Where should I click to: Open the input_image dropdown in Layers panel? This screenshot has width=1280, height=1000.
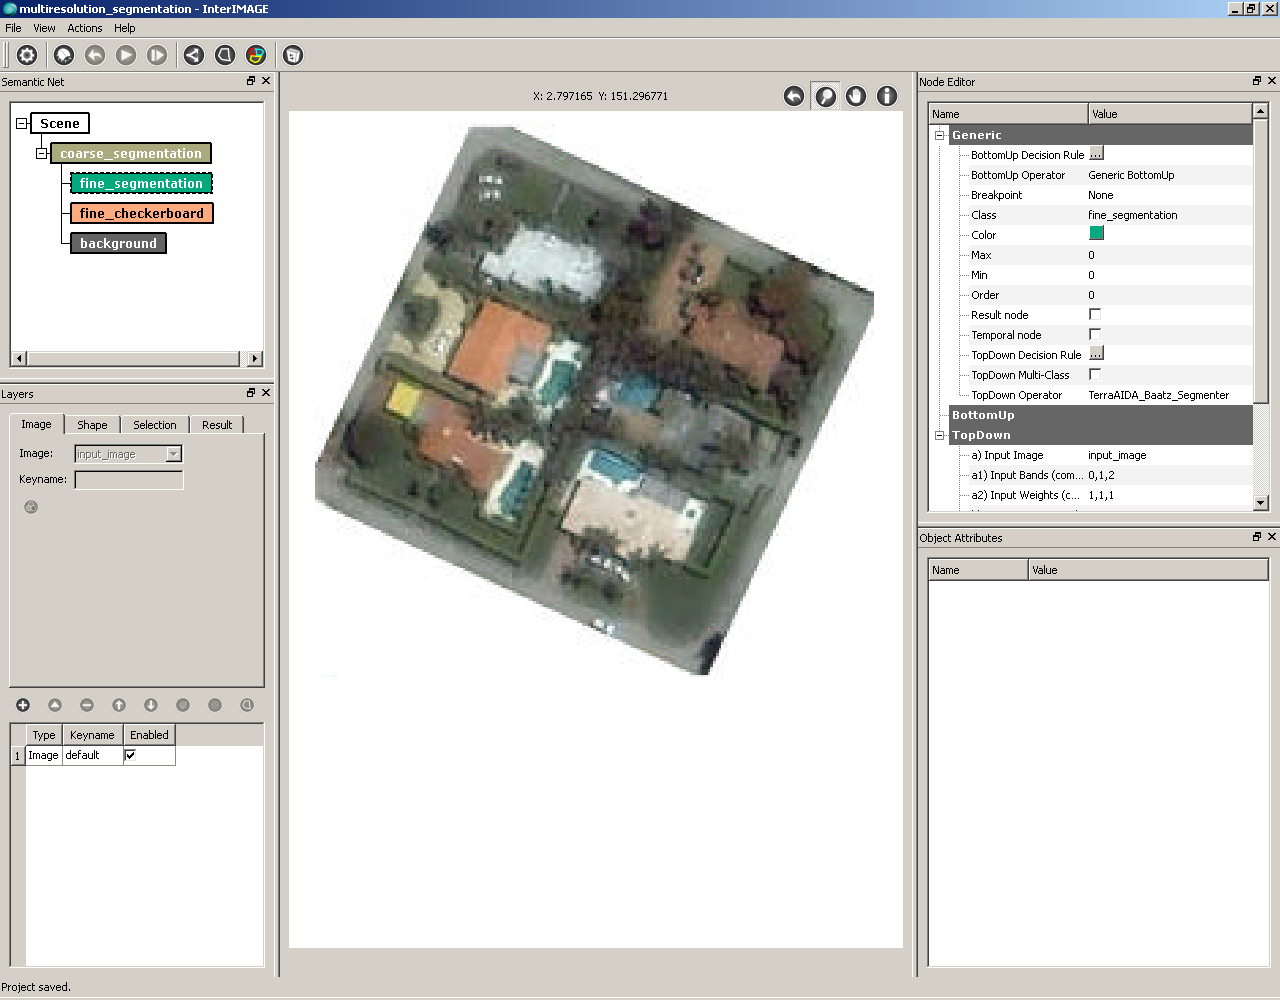(x=172, y=454)
